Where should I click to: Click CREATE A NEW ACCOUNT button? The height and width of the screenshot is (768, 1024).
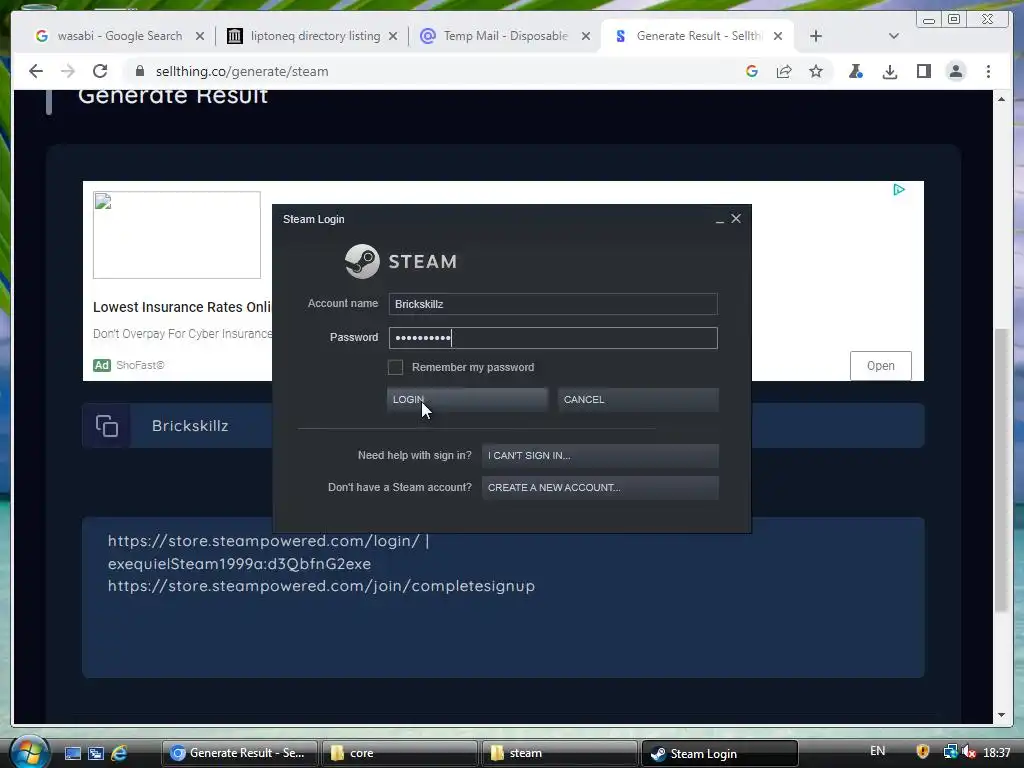pyautogui.click(x=600, y=488)
